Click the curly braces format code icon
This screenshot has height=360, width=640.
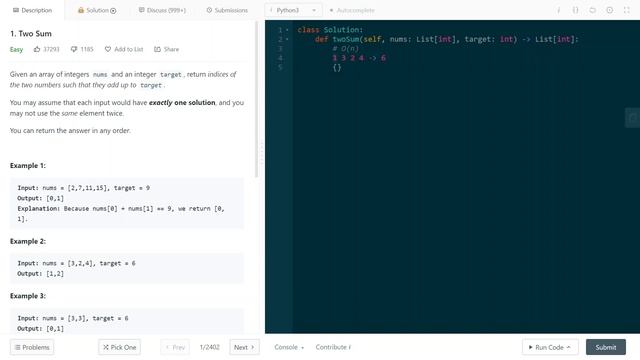point(576,10)
